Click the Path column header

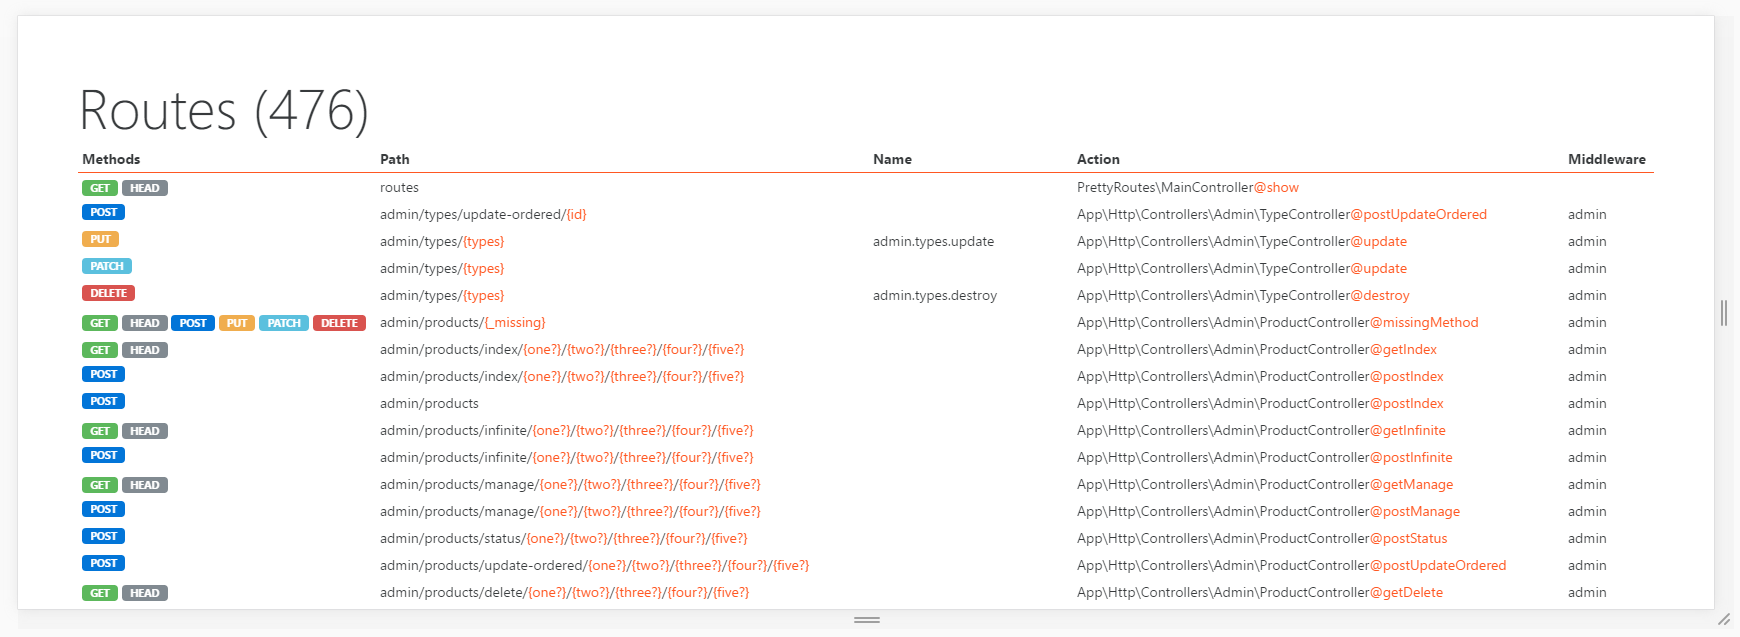[395, 159]
